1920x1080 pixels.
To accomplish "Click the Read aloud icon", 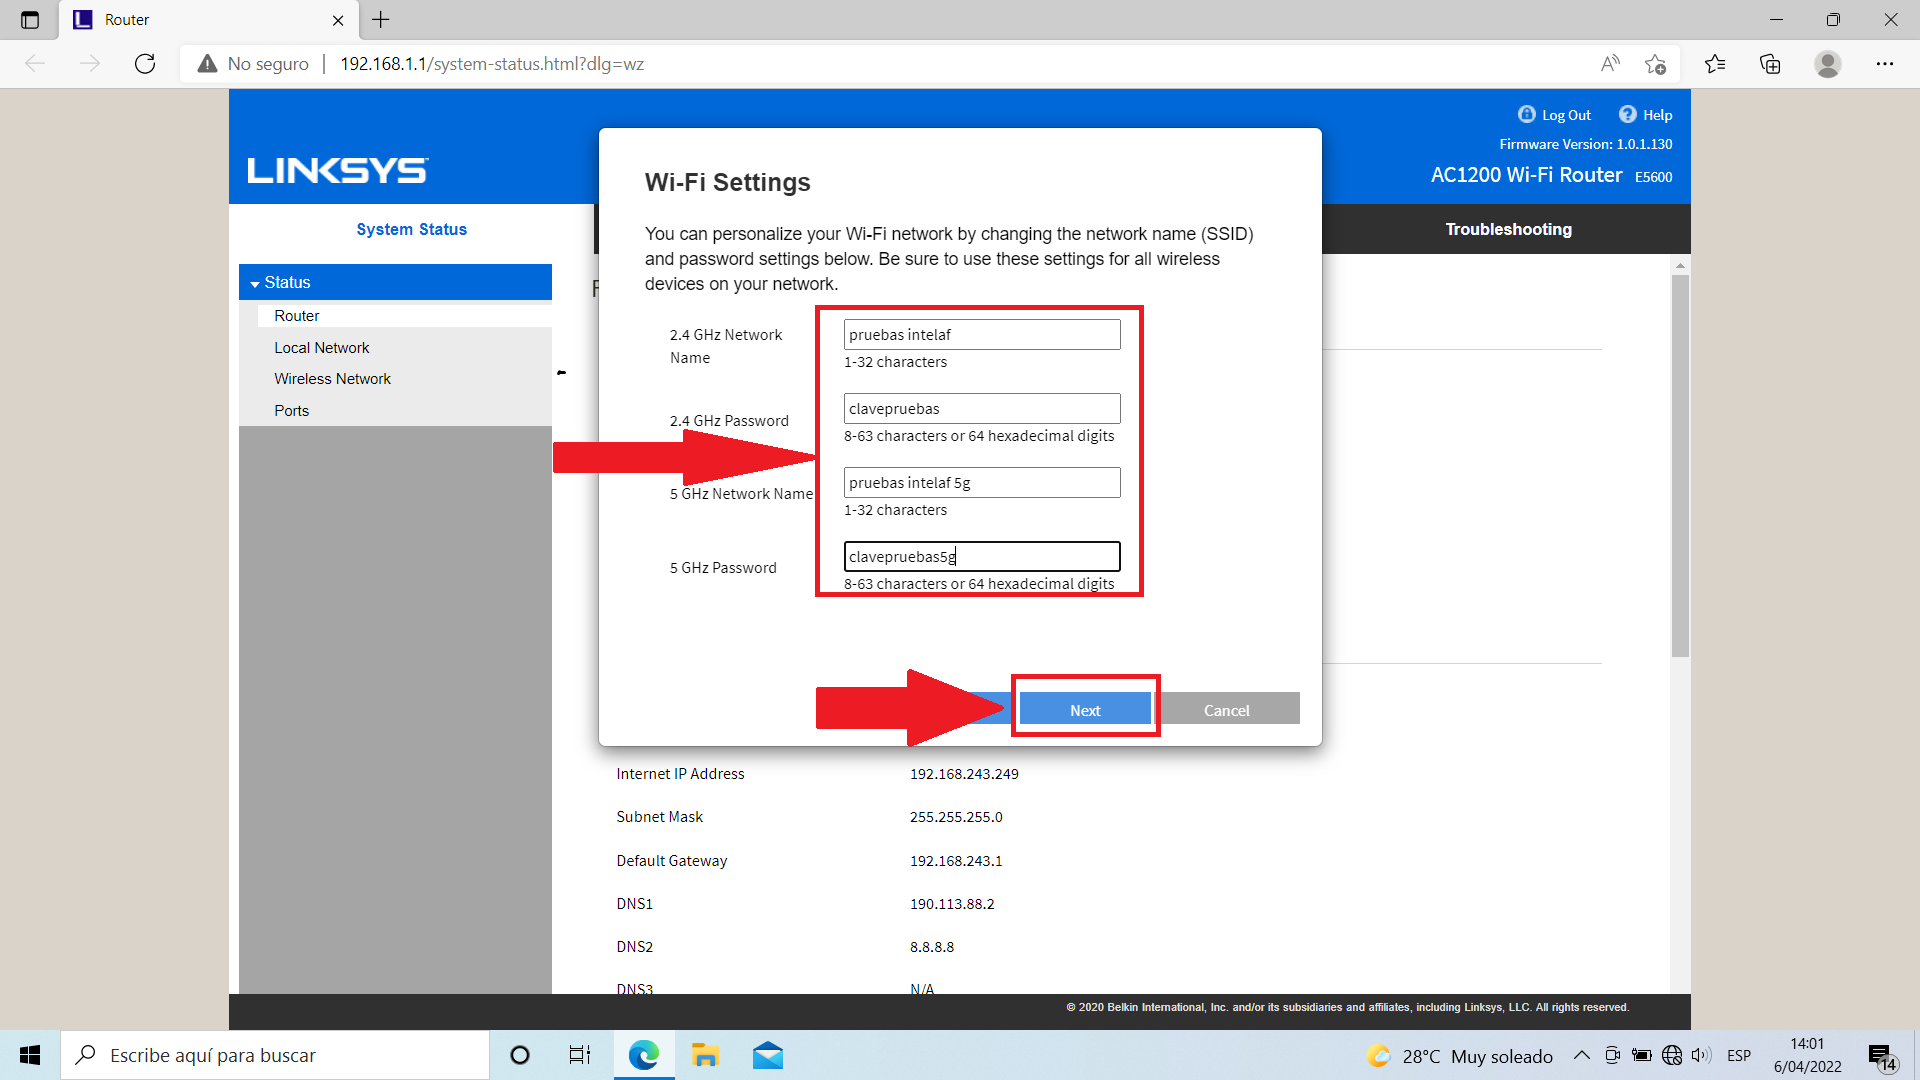I will coord(1610,64).
